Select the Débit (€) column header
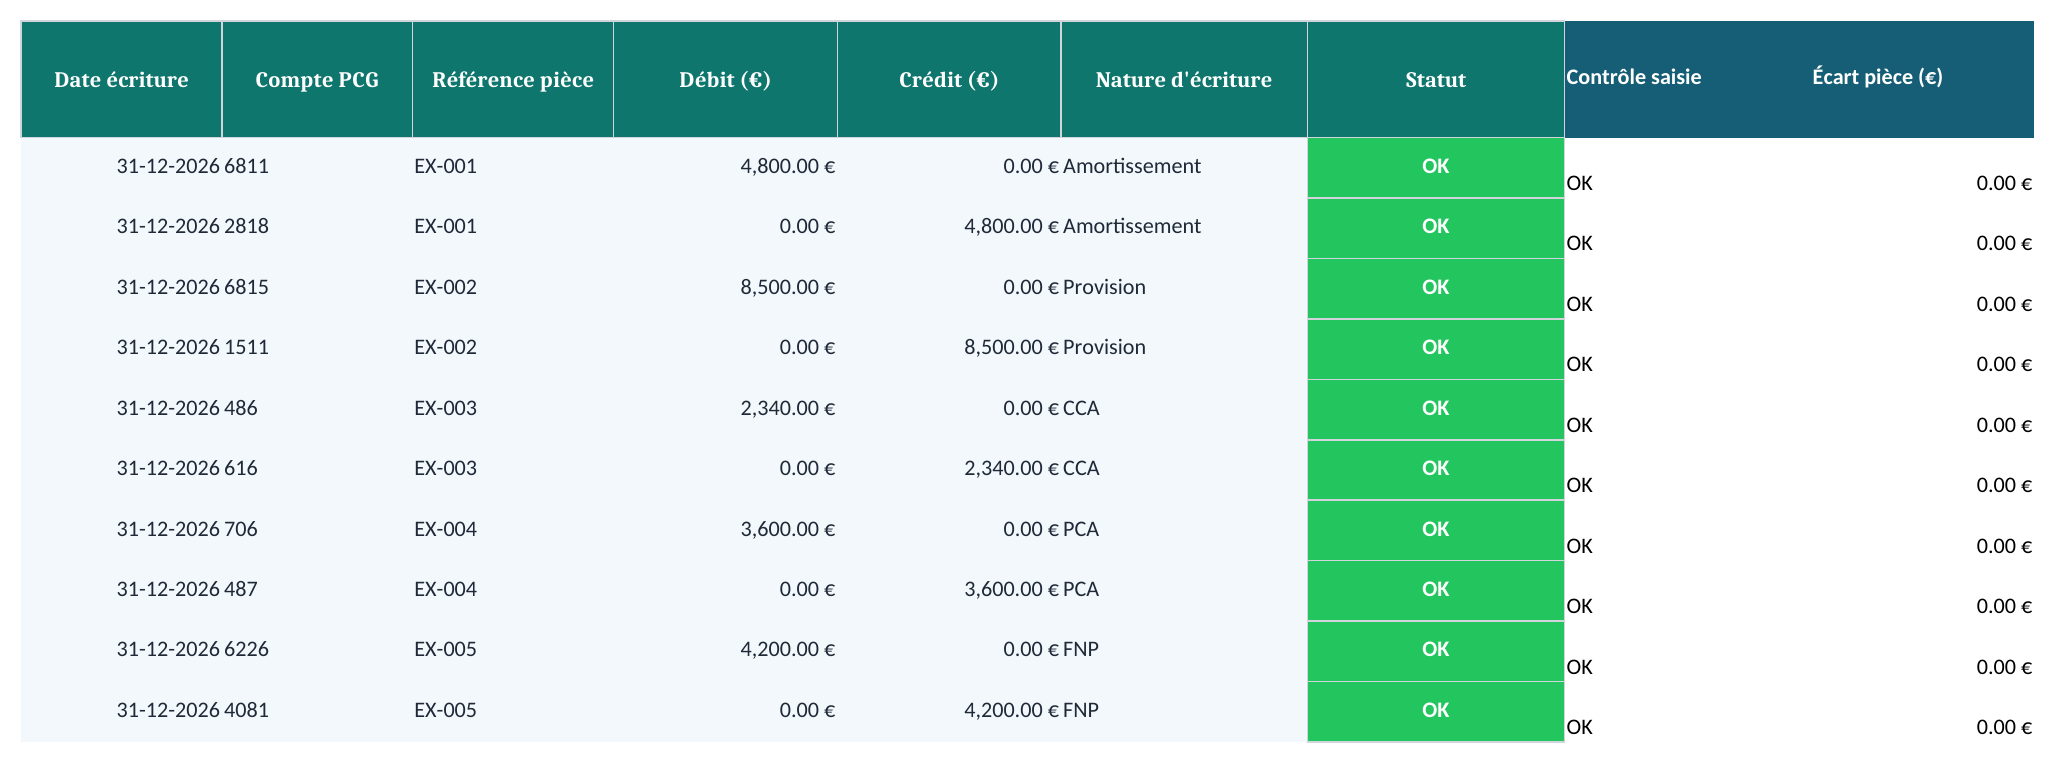This screenshot has width=2054, height=763. tap(725, 80)
